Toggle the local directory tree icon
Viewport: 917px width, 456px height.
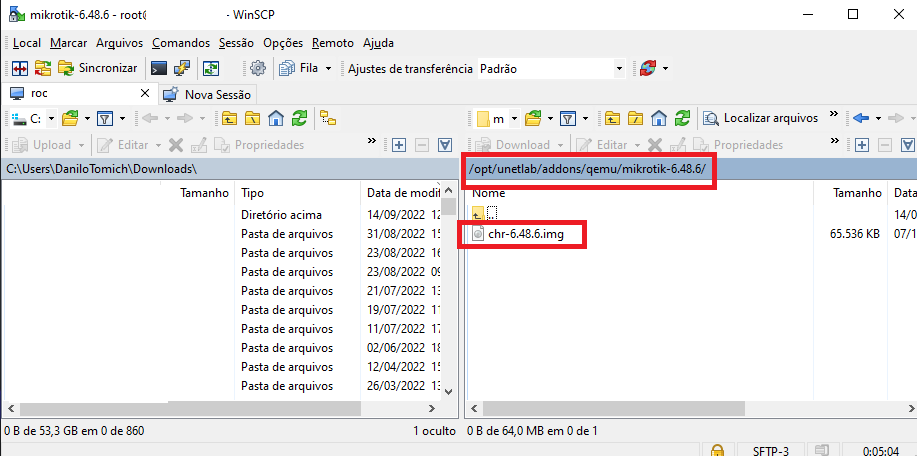(x=328, y=119)
